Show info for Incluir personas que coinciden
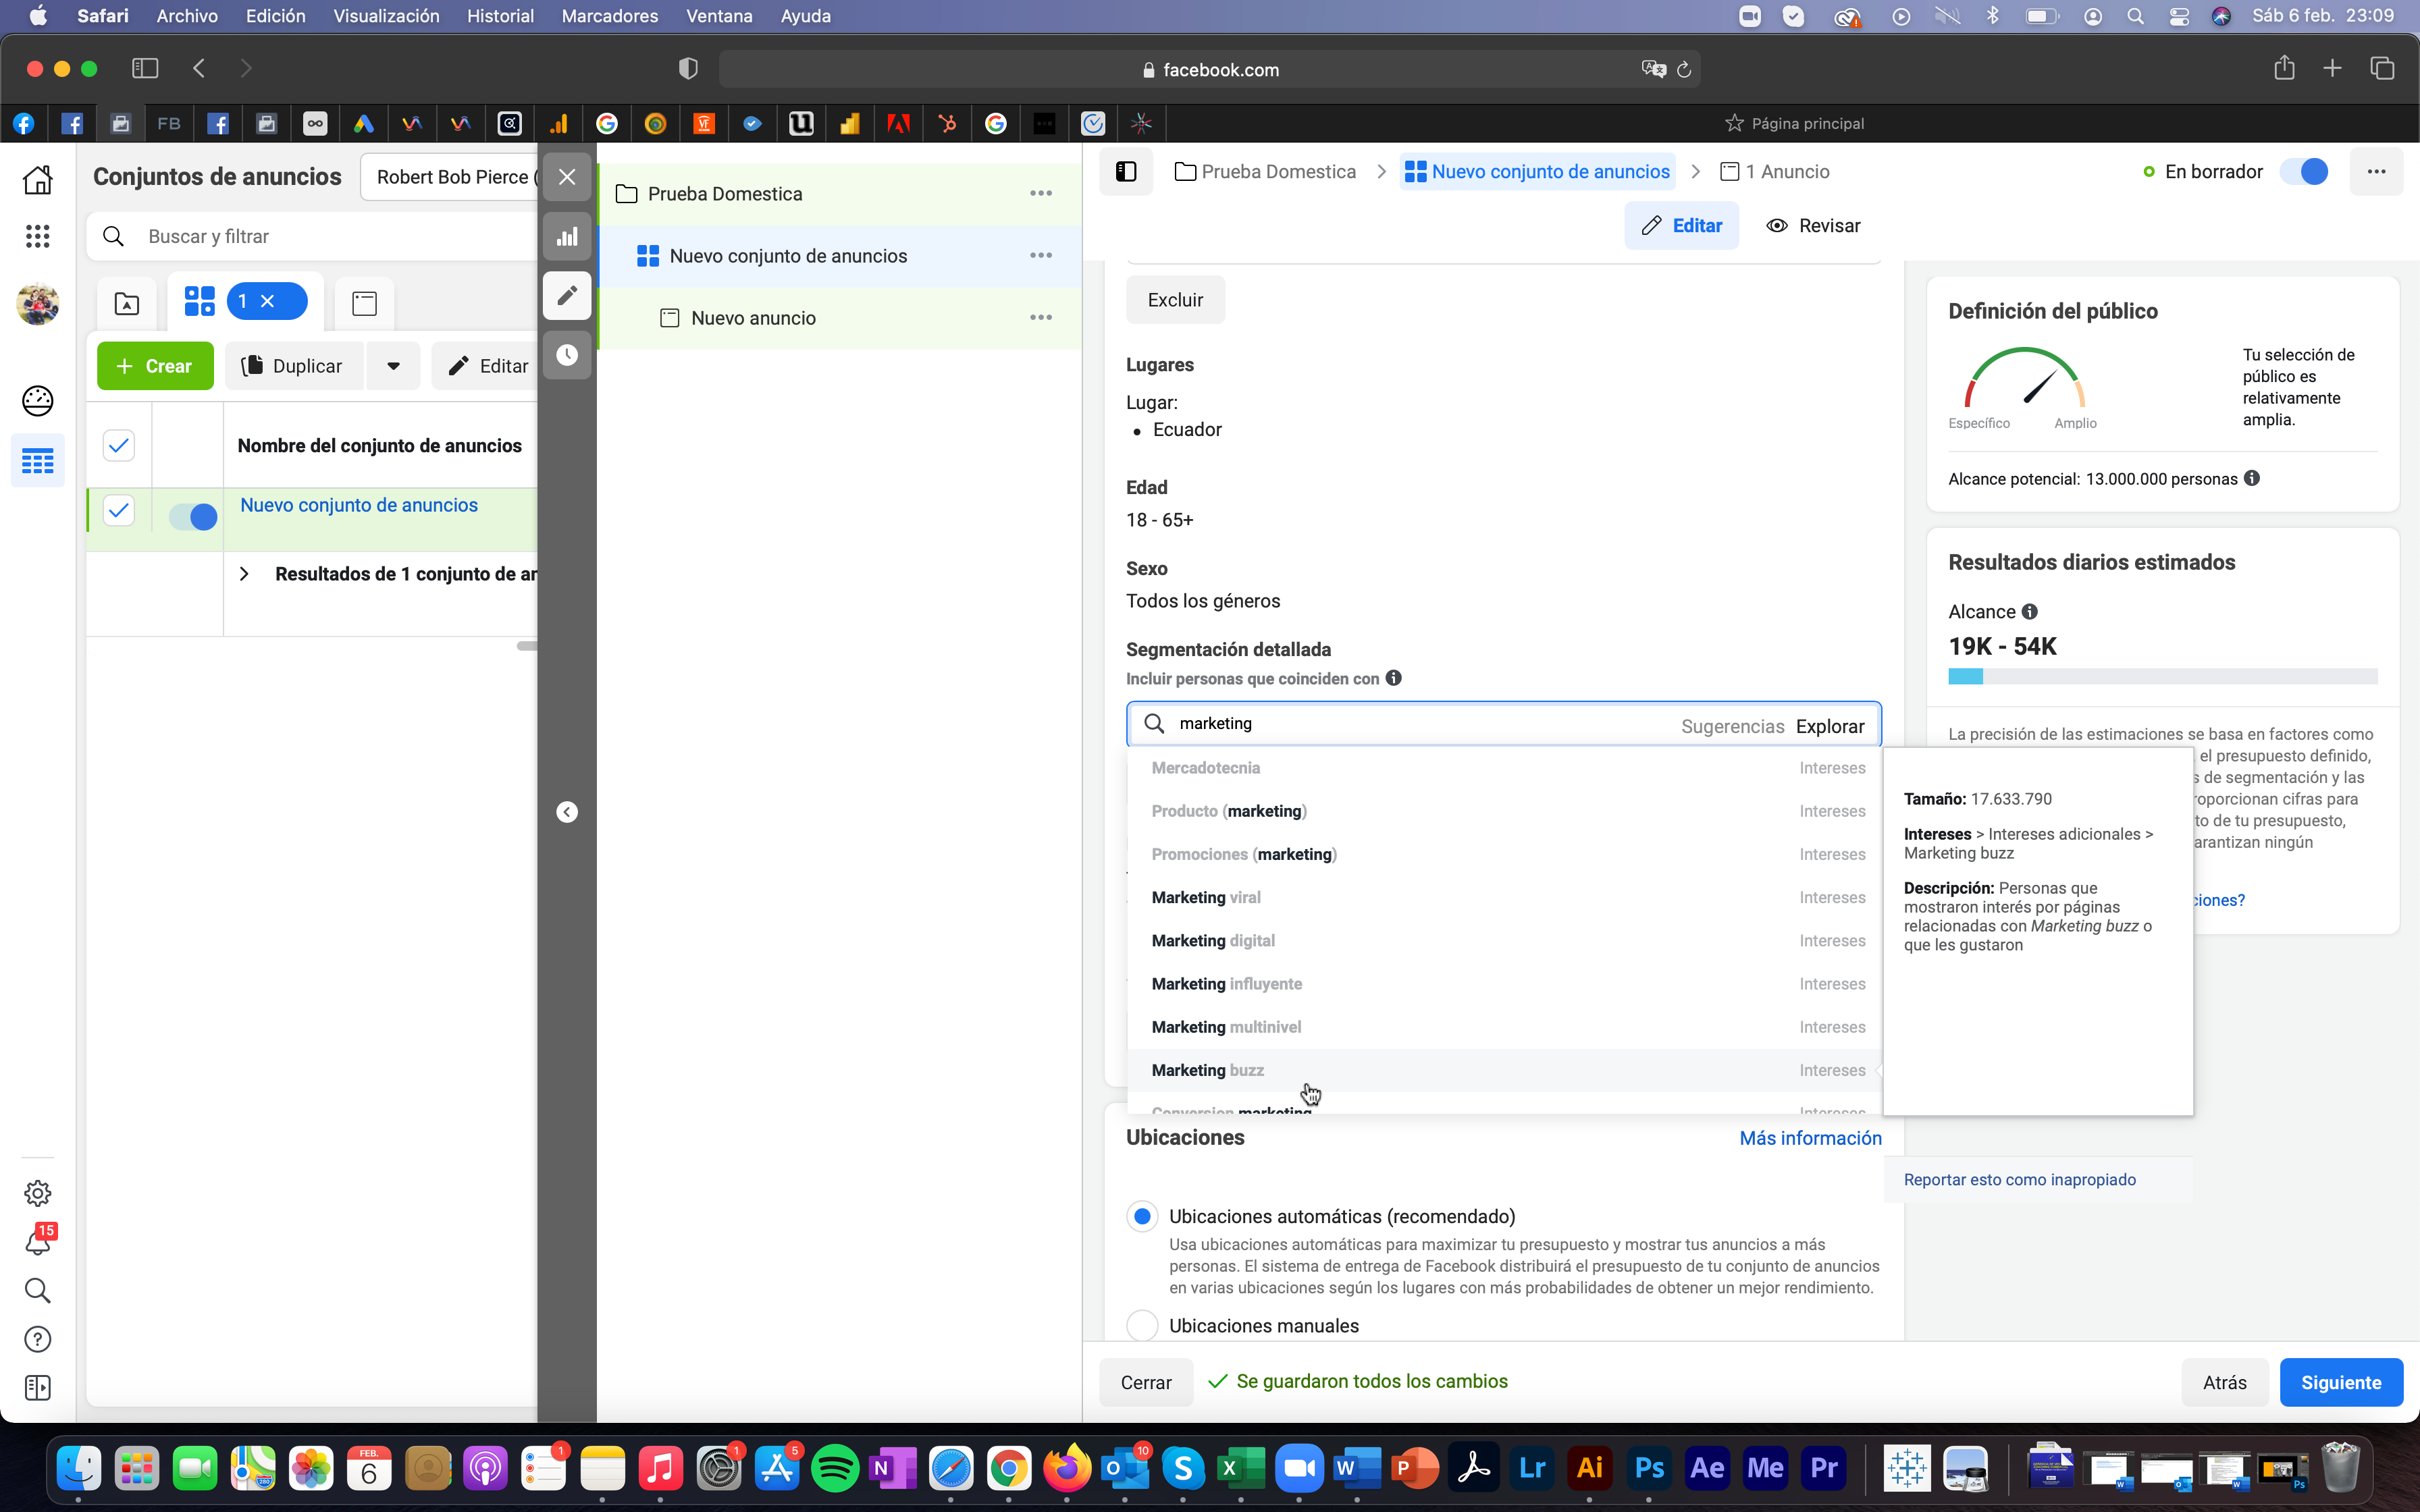This screenshot has height=1512, width=2420. tap(1394, 678)
